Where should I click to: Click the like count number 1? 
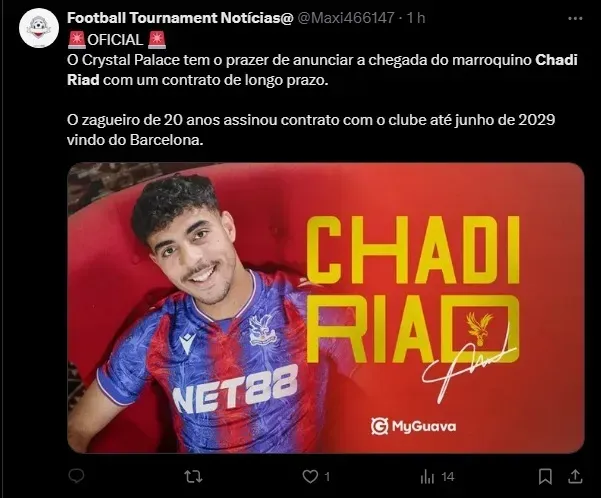pos(327,477)
